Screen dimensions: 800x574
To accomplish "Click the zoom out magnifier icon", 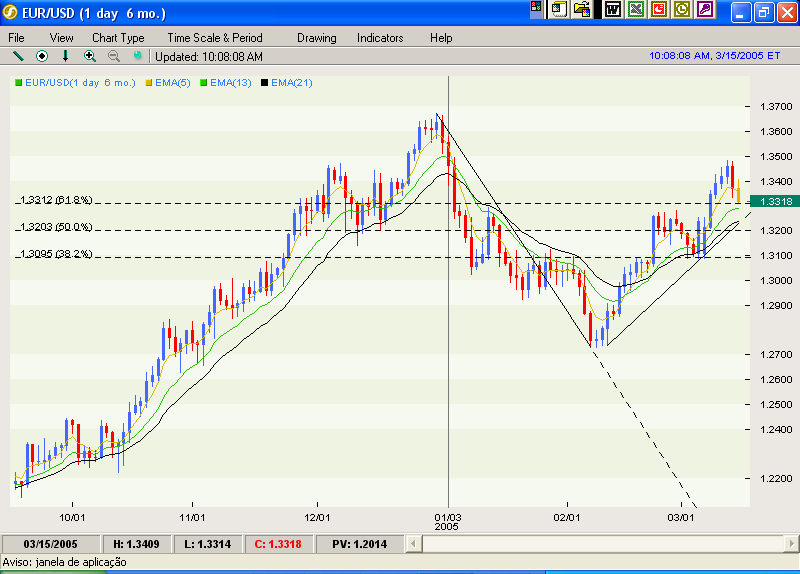I will (114, 56).
